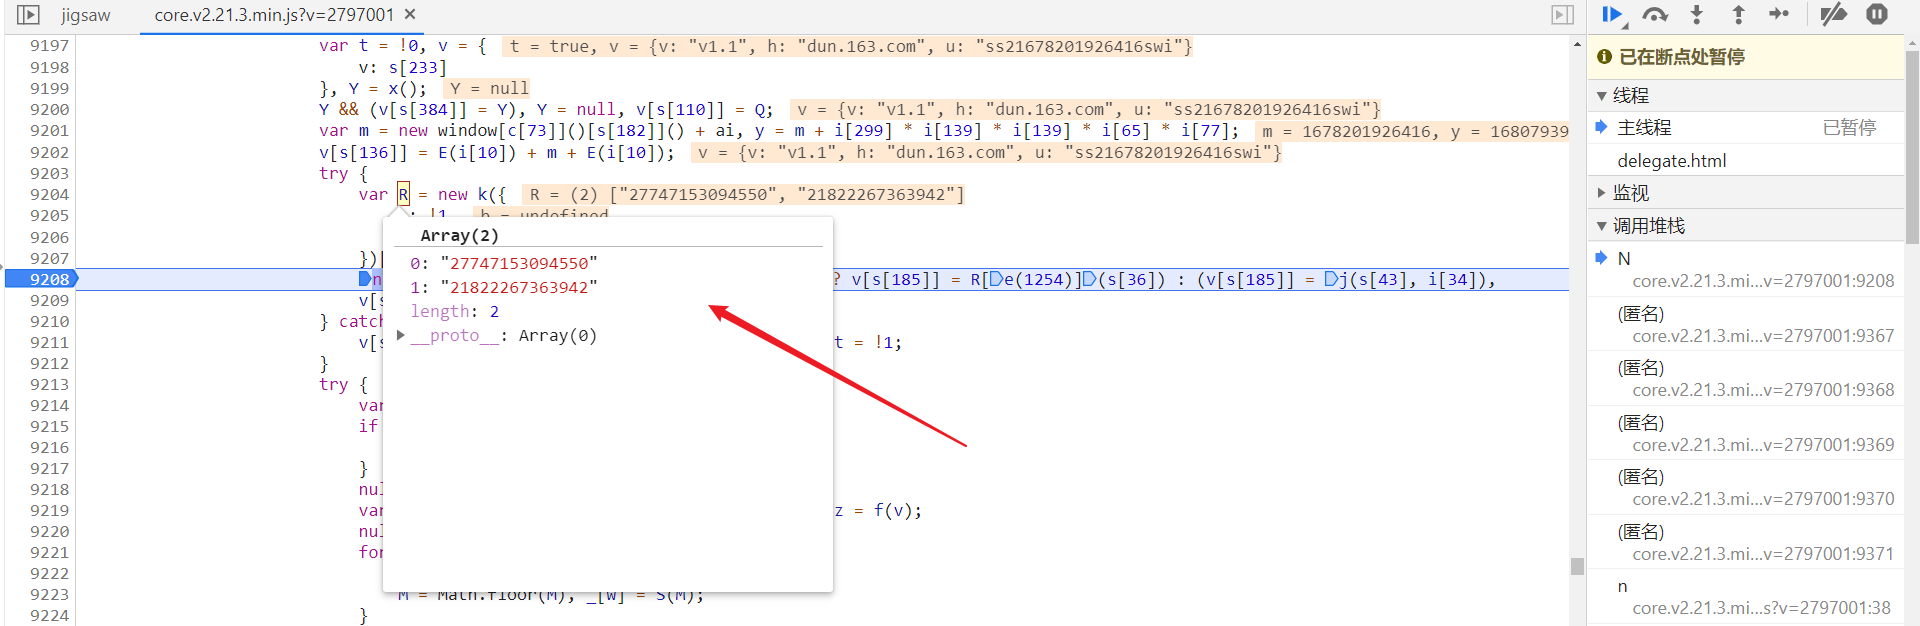Switch to the jigsaw tab
The height and width of the screenshot is (626, 1920).
[x=85, y=15]
